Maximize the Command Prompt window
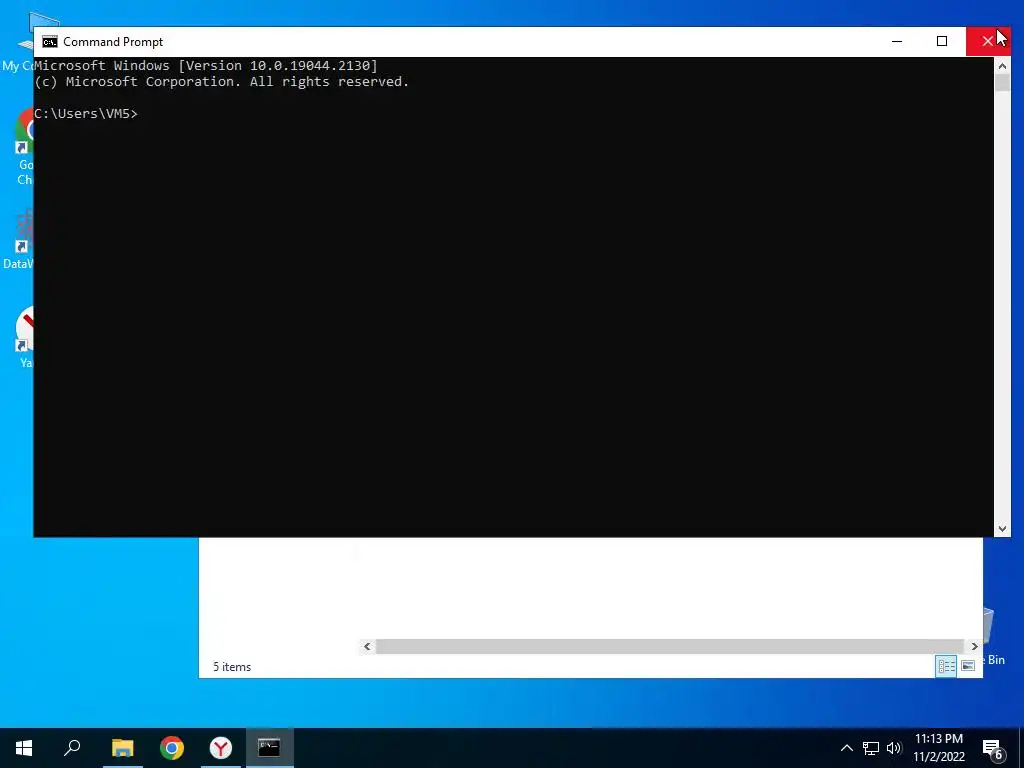1024x768 pixels. (x=942, y=41)
